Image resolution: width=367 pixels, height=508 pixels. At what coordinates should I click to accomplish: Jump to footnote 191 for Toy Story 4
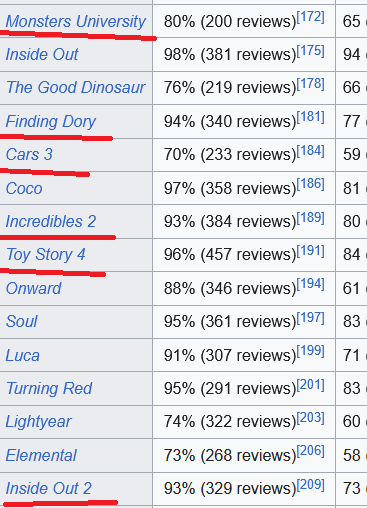point(310,250)
